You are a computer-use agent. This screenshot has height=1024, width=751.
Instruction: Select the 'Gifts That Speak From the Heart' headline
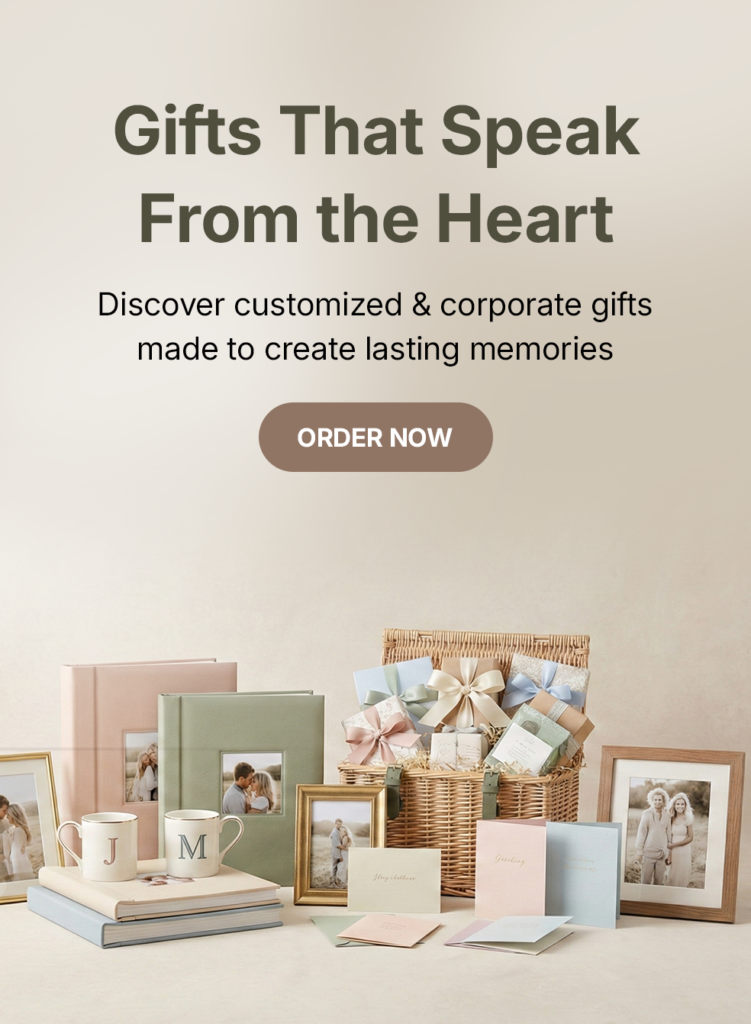pyautogui.click(x=376, y=173)
